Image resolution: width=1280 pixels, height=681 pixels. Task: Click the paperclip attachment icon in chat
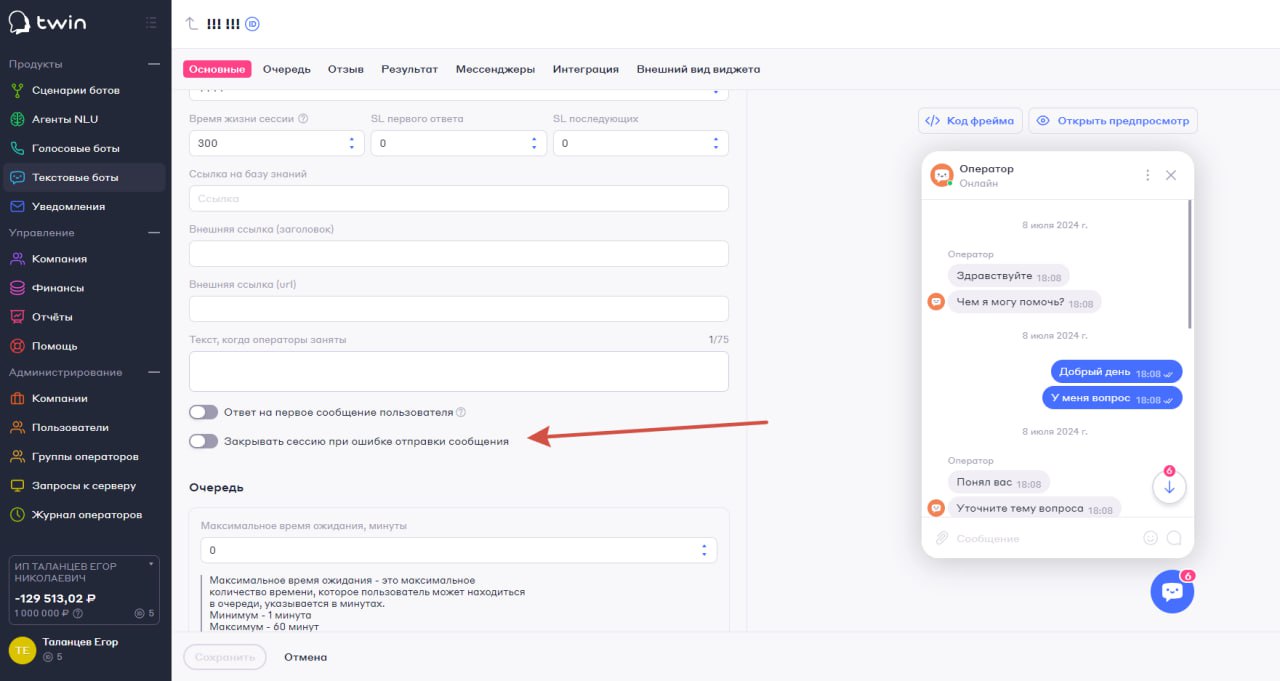[x=941, y=538]
